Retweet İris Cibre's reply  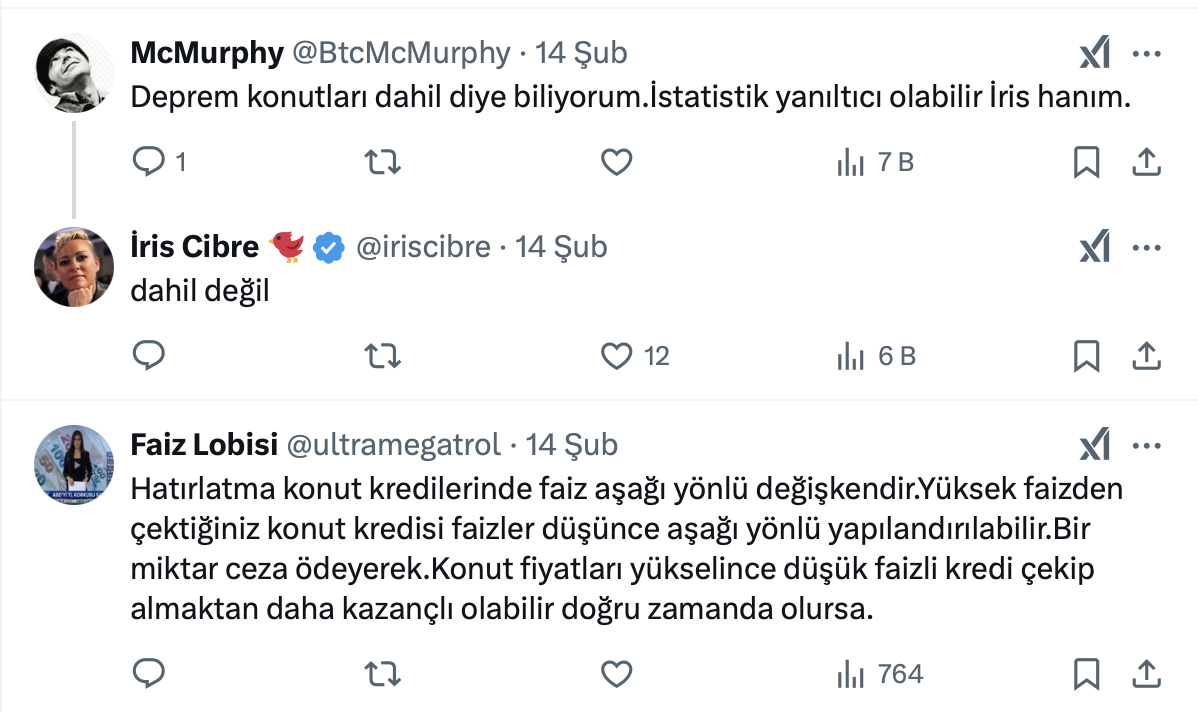pos(379,355)
